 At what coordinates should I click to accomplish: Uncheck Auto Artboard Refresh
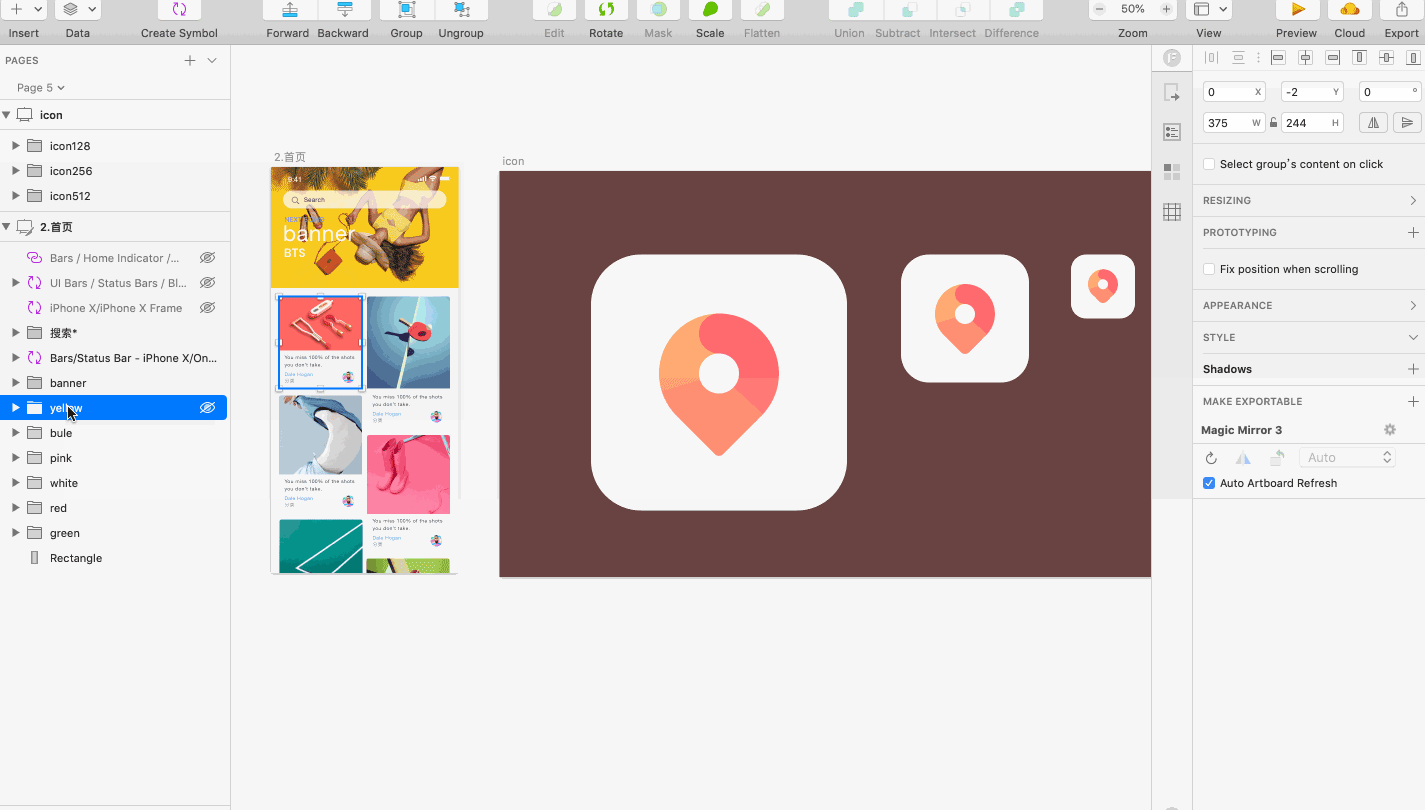pos(1209,483)
